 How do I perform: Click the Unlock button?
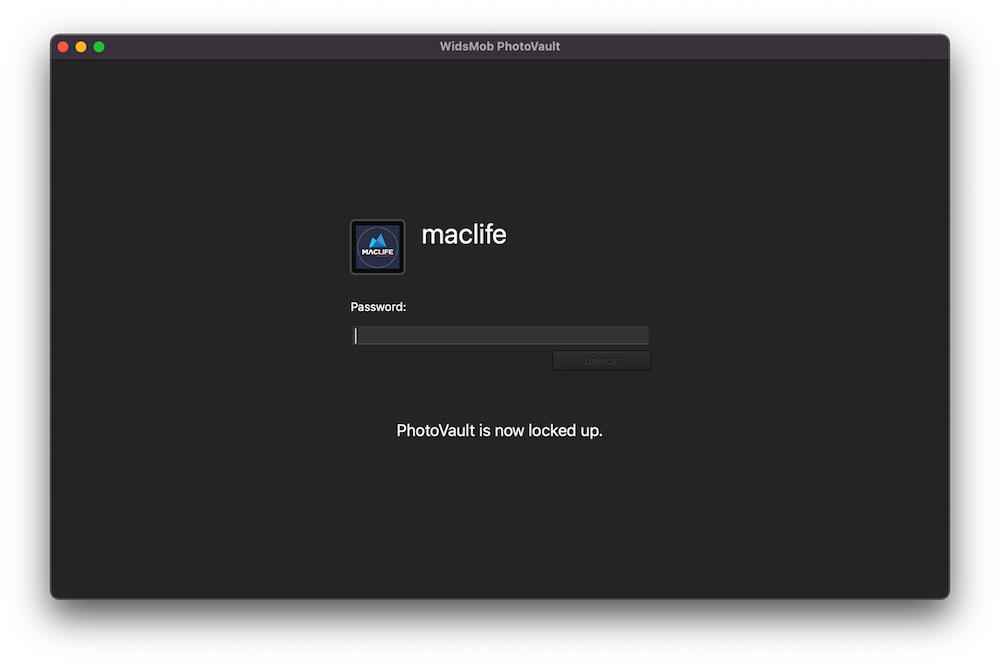click(601, 361)
